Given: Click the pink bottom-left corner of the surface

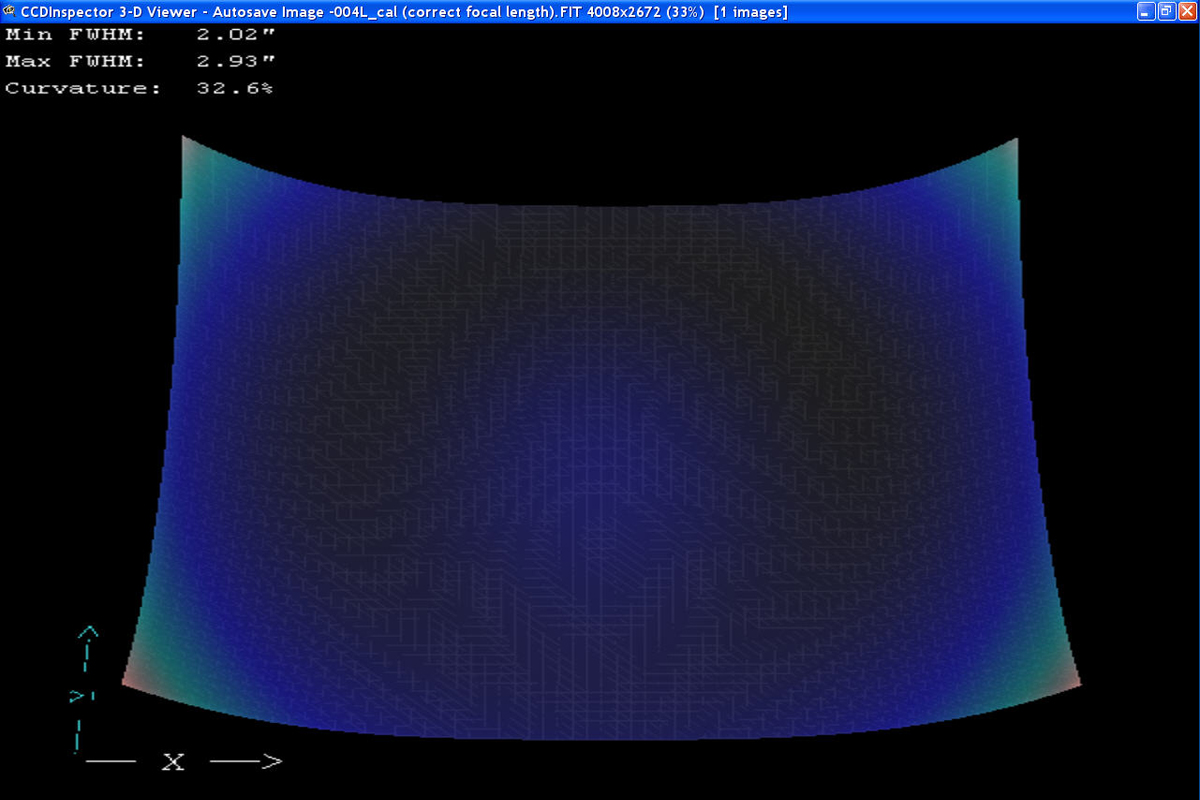Looking at the screenshot, I should click(x=128, y=681).
